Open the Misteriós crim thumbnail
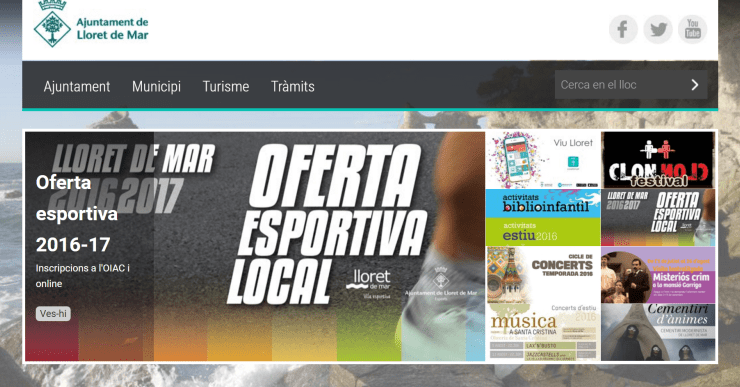740x387 pixels. (x=658, y=275)
